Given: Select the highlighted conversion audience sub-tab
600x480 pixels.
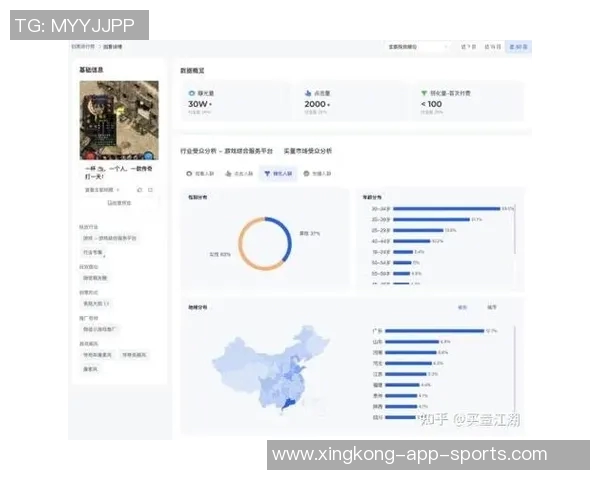Looking at the screenshot, I should pos(278,173).
